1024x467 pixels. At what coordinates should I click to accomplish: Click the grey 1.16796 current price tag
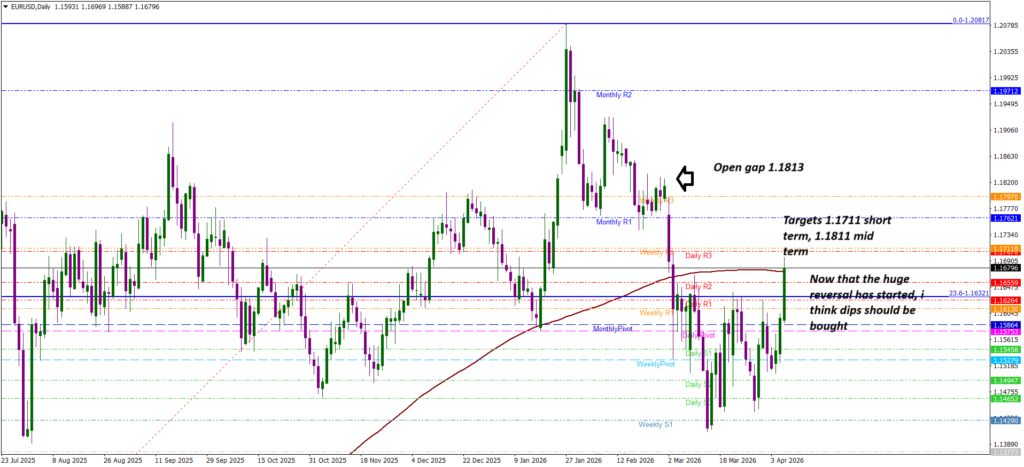[x=1004, y=268]
